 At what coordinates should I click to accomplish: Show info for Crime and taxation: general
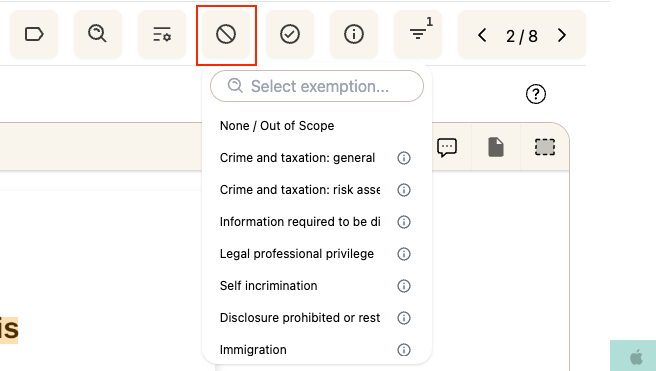coord(404,158)
